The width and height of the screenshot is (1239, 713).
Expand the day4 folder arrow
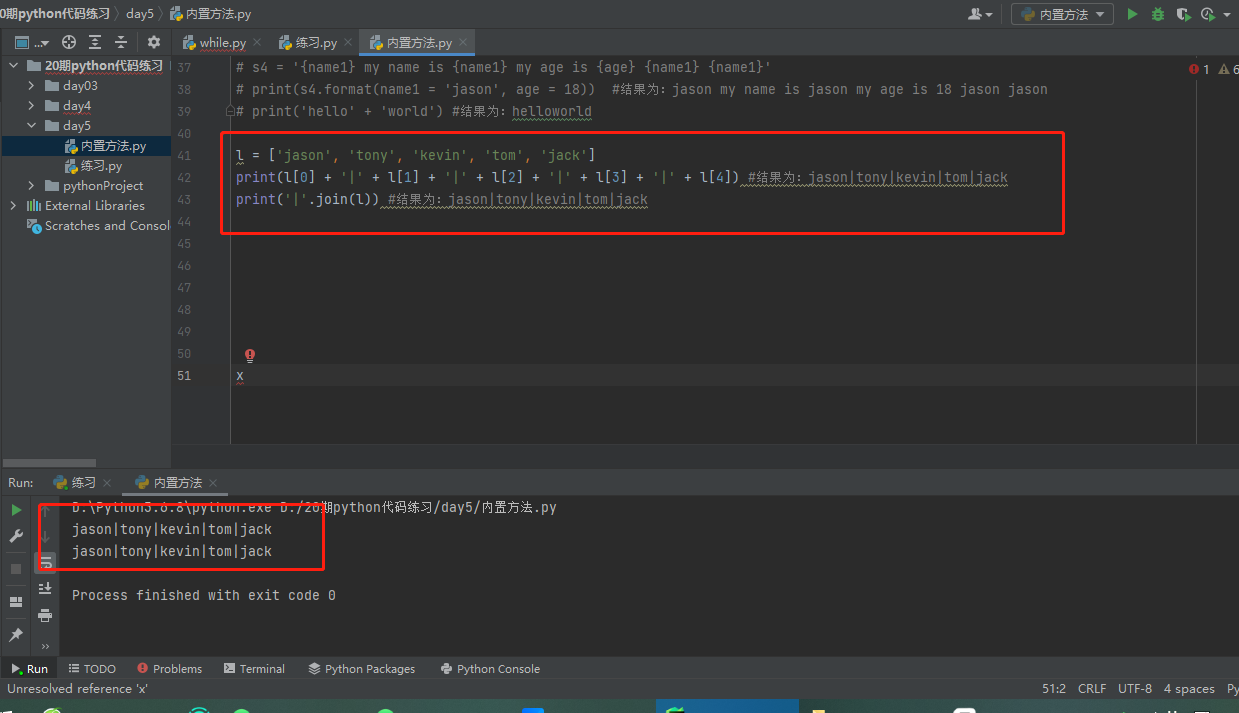pyautogui.click(x=32, y=105)
